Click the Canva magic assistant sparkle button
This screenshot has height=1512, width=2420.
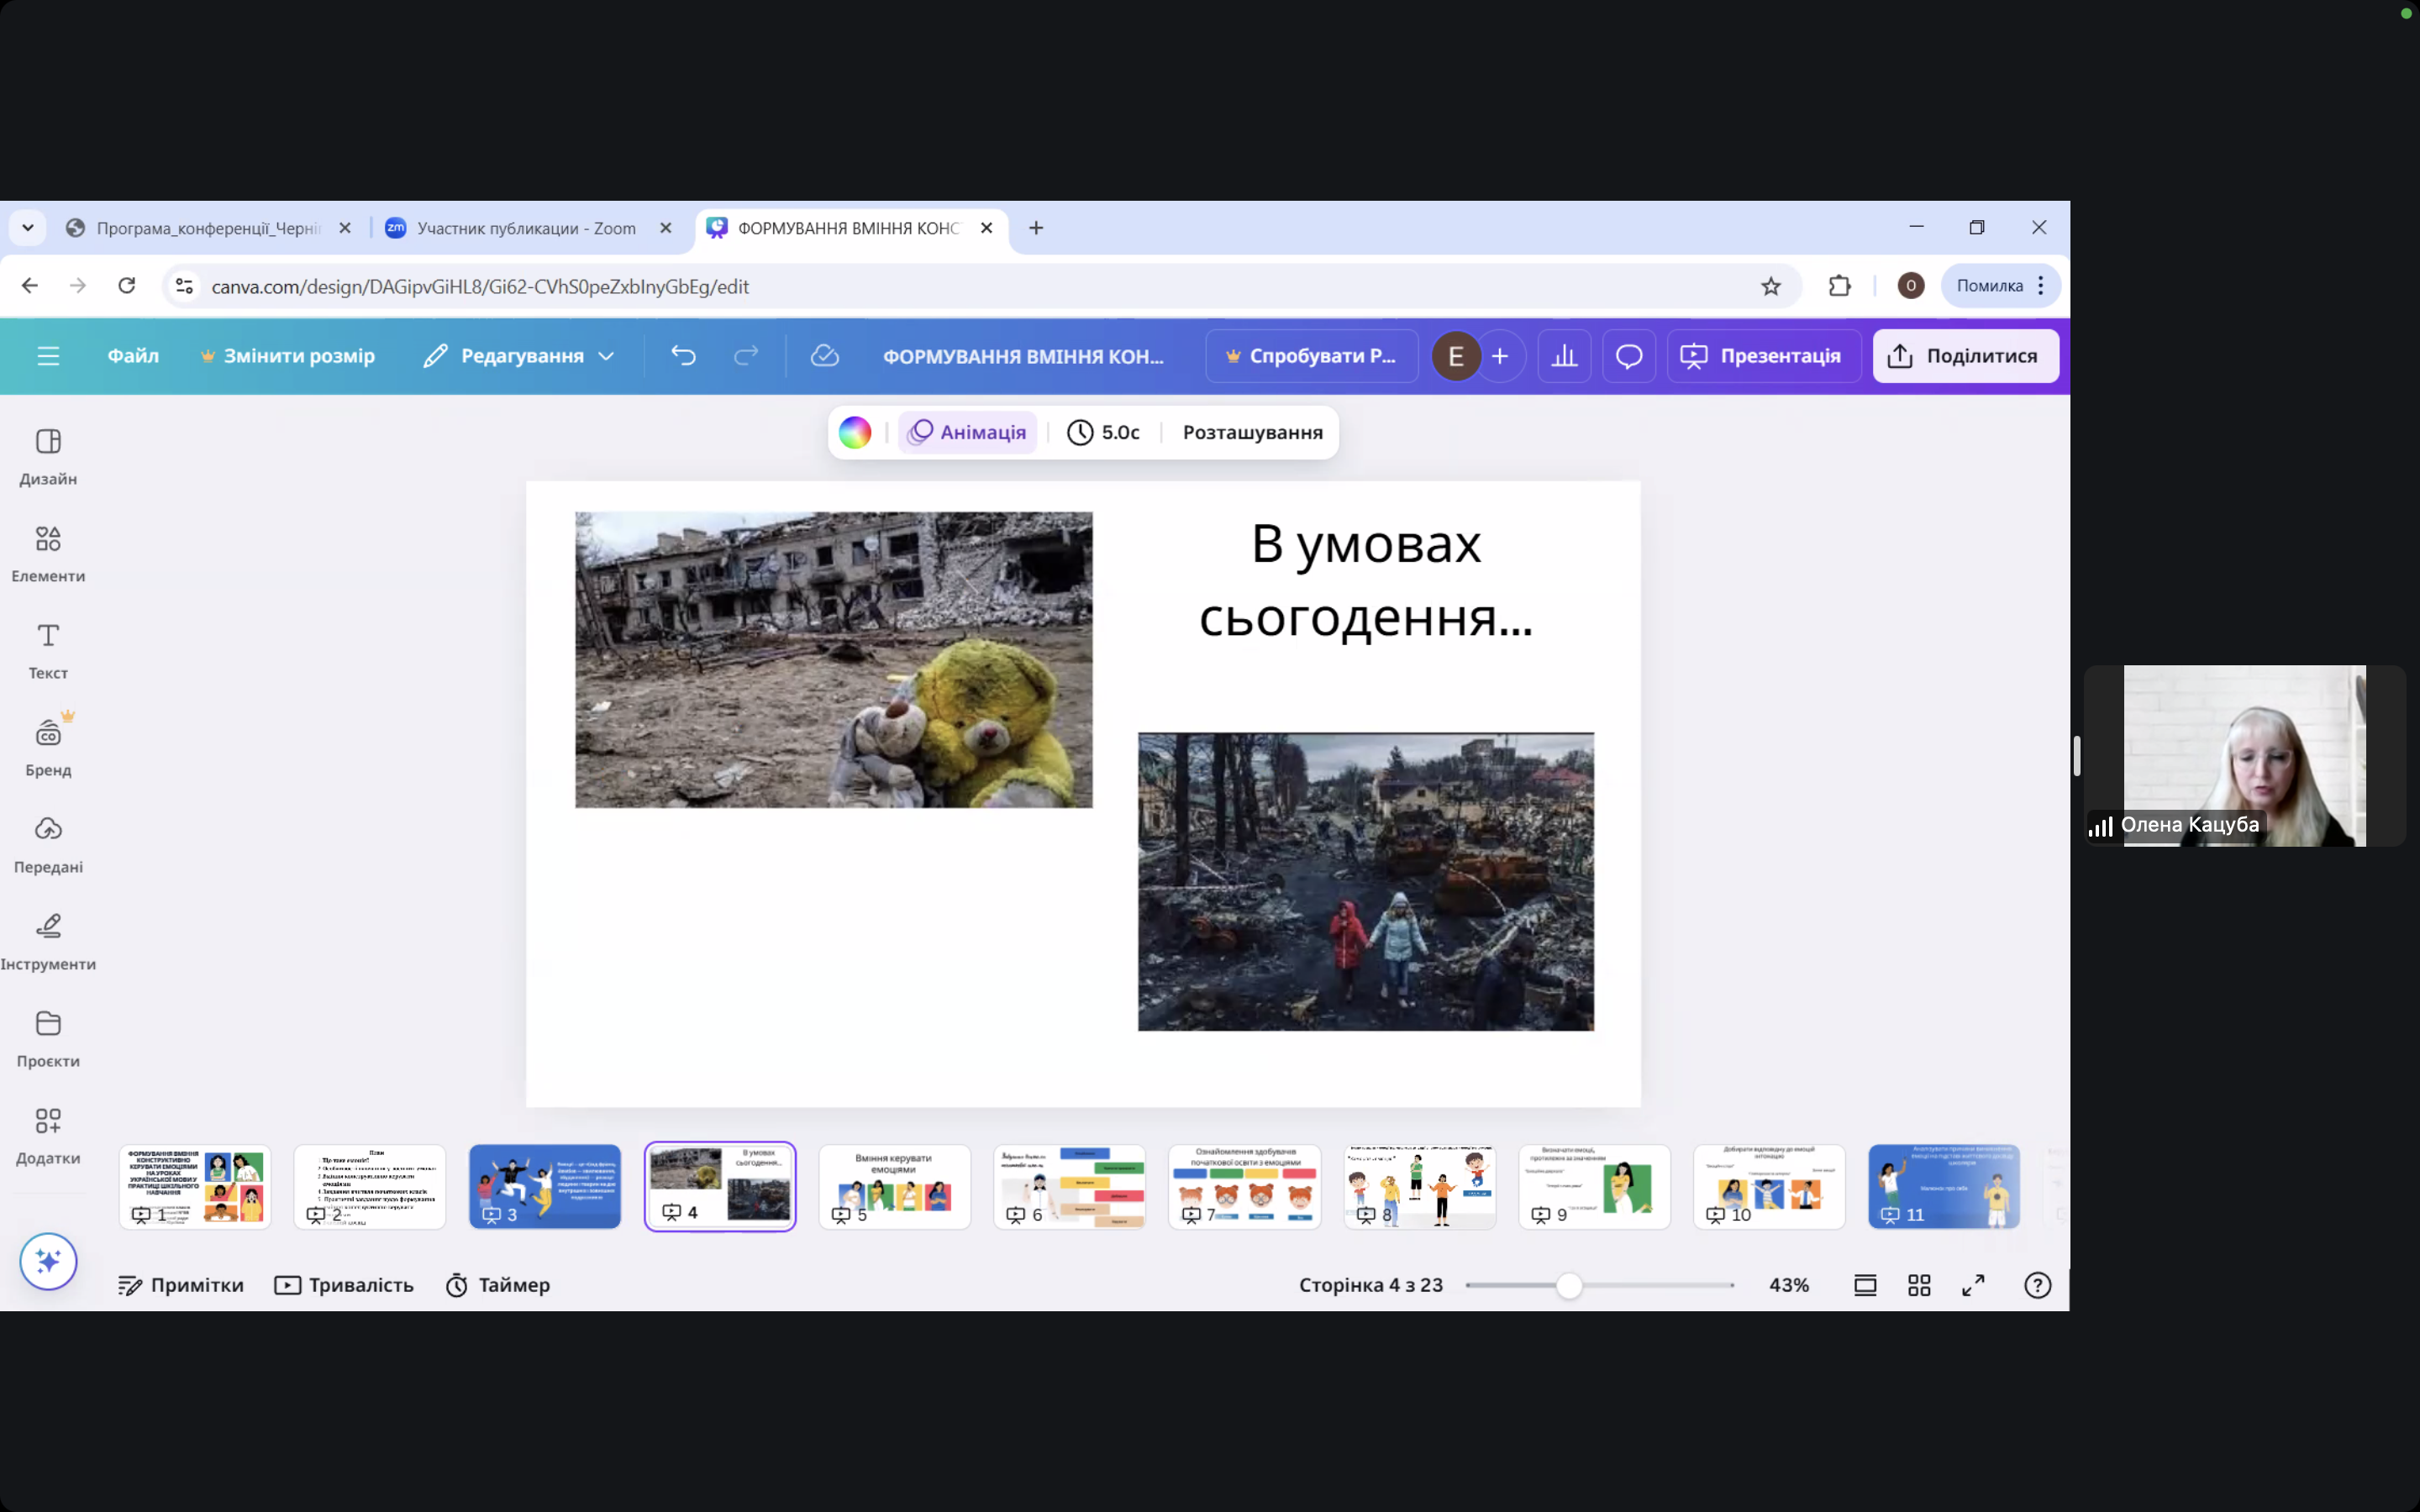click(x=48, y=1261)
